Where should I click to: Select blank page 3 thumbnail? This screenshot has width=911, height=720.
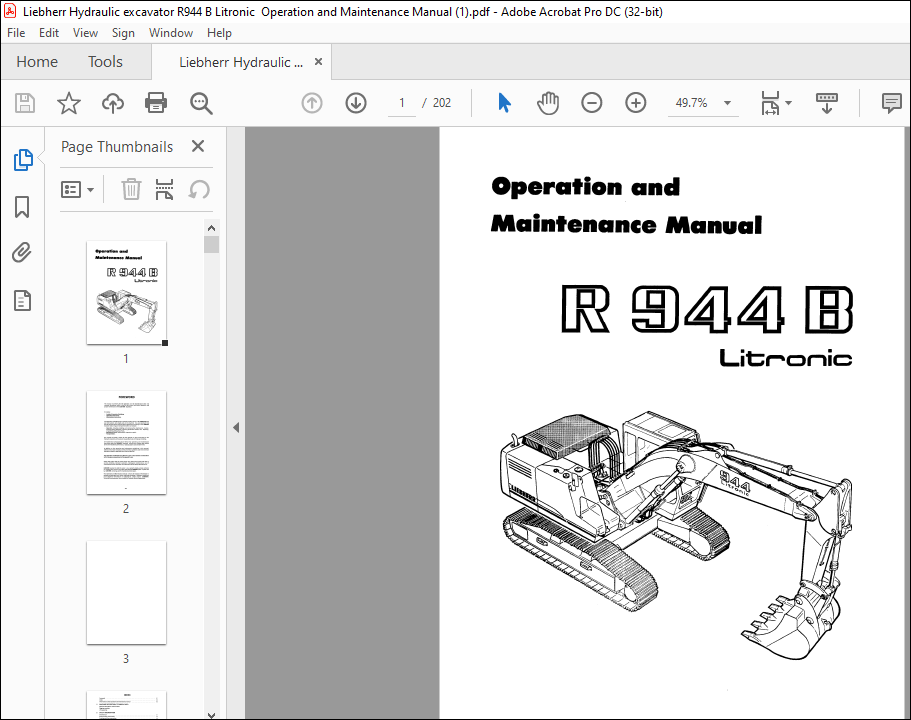point(127,593)
